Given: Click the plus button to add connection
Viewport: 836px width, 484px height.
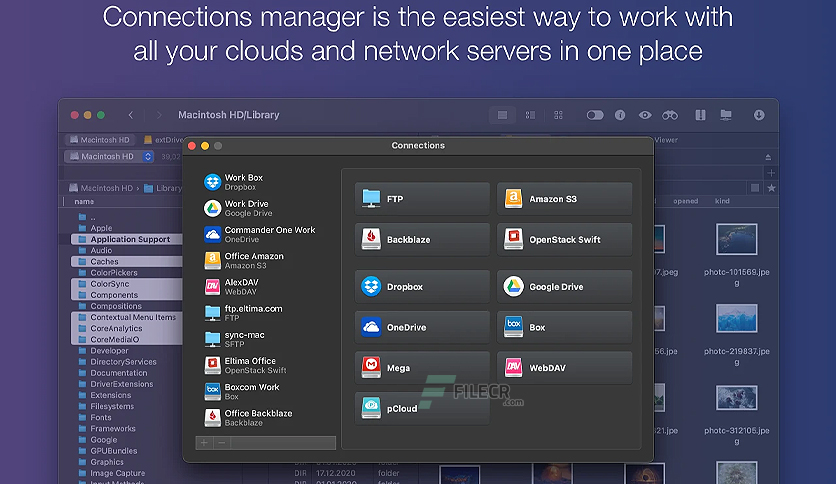Looking at the screenshot, I should (x=204, y=442).
